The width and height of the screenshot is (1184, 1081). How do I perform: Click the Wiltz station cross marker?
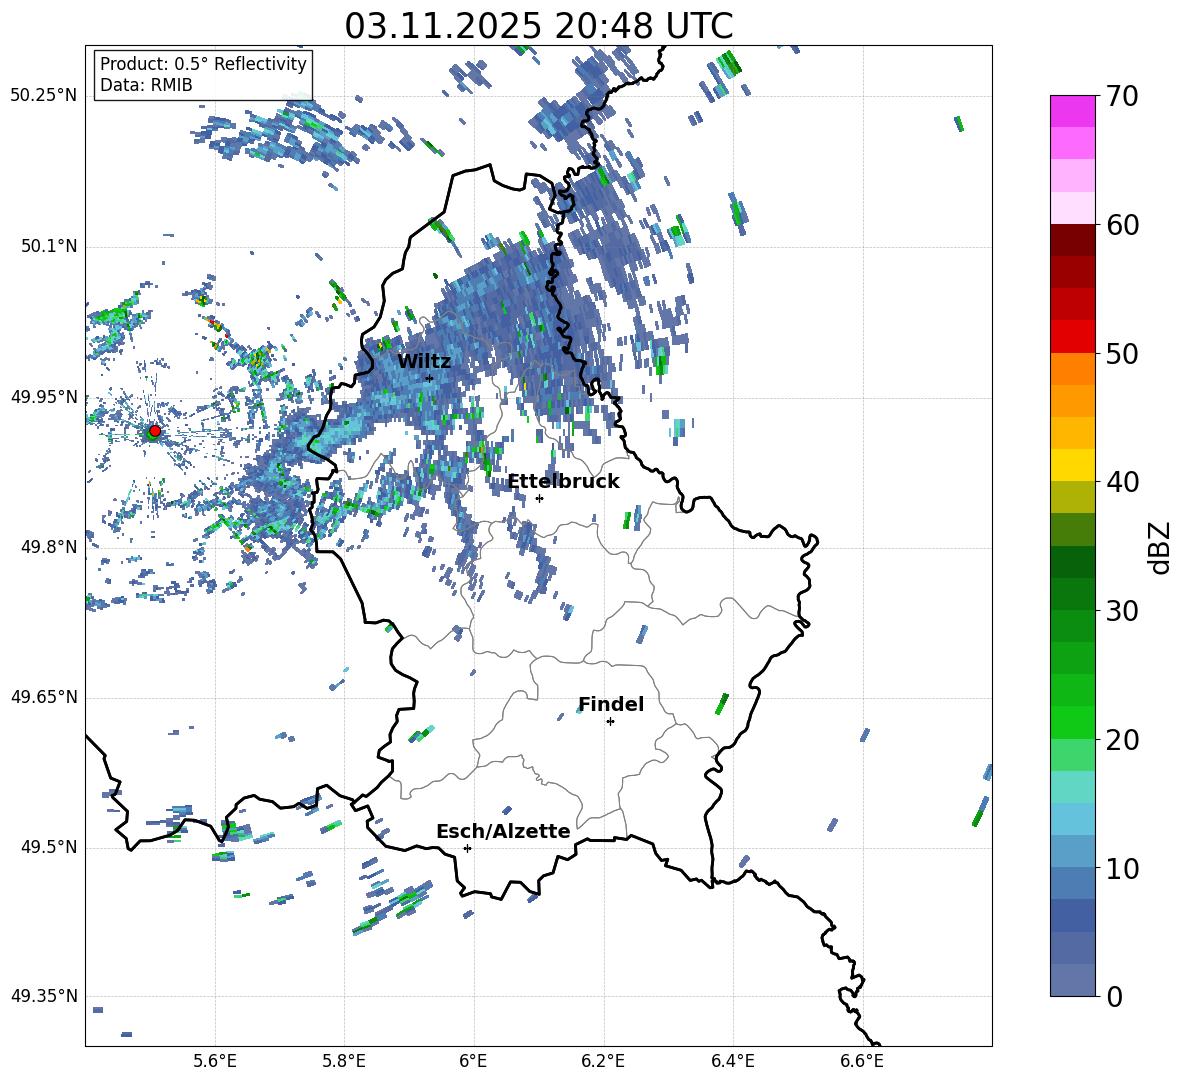pos(430,378)
